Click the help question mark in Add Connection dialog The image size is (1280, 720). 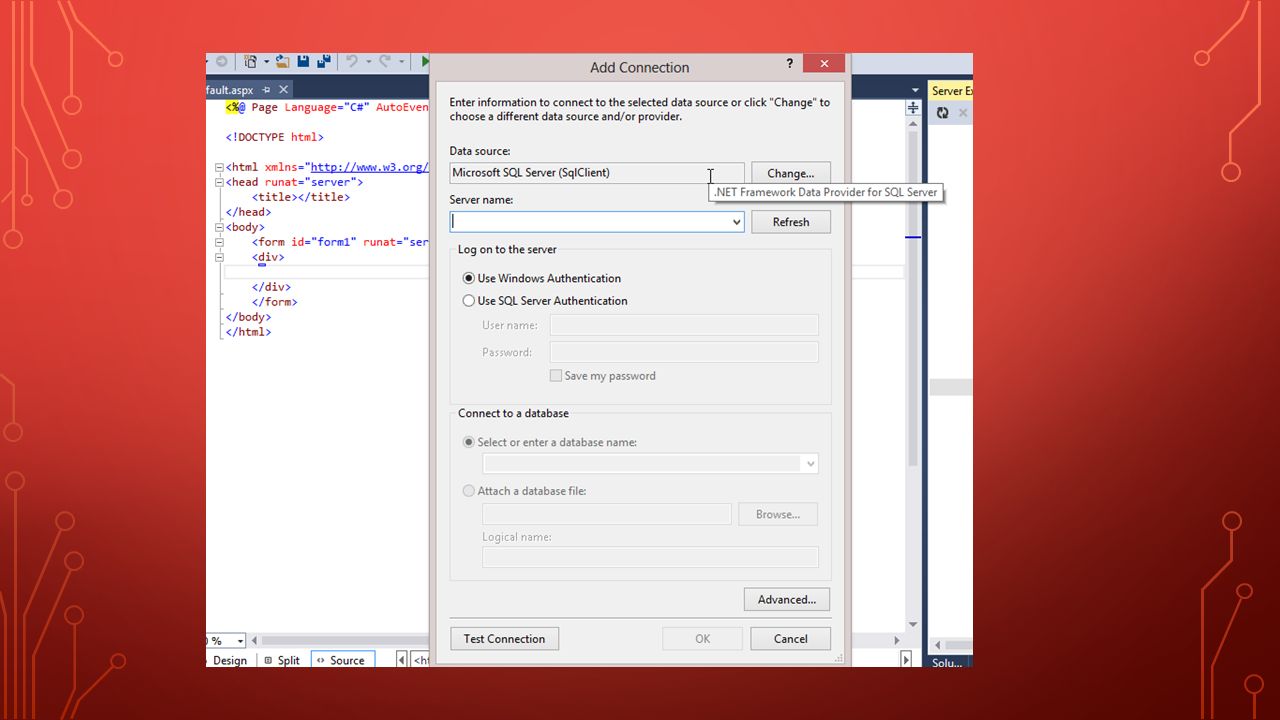(x=790, y=63)
